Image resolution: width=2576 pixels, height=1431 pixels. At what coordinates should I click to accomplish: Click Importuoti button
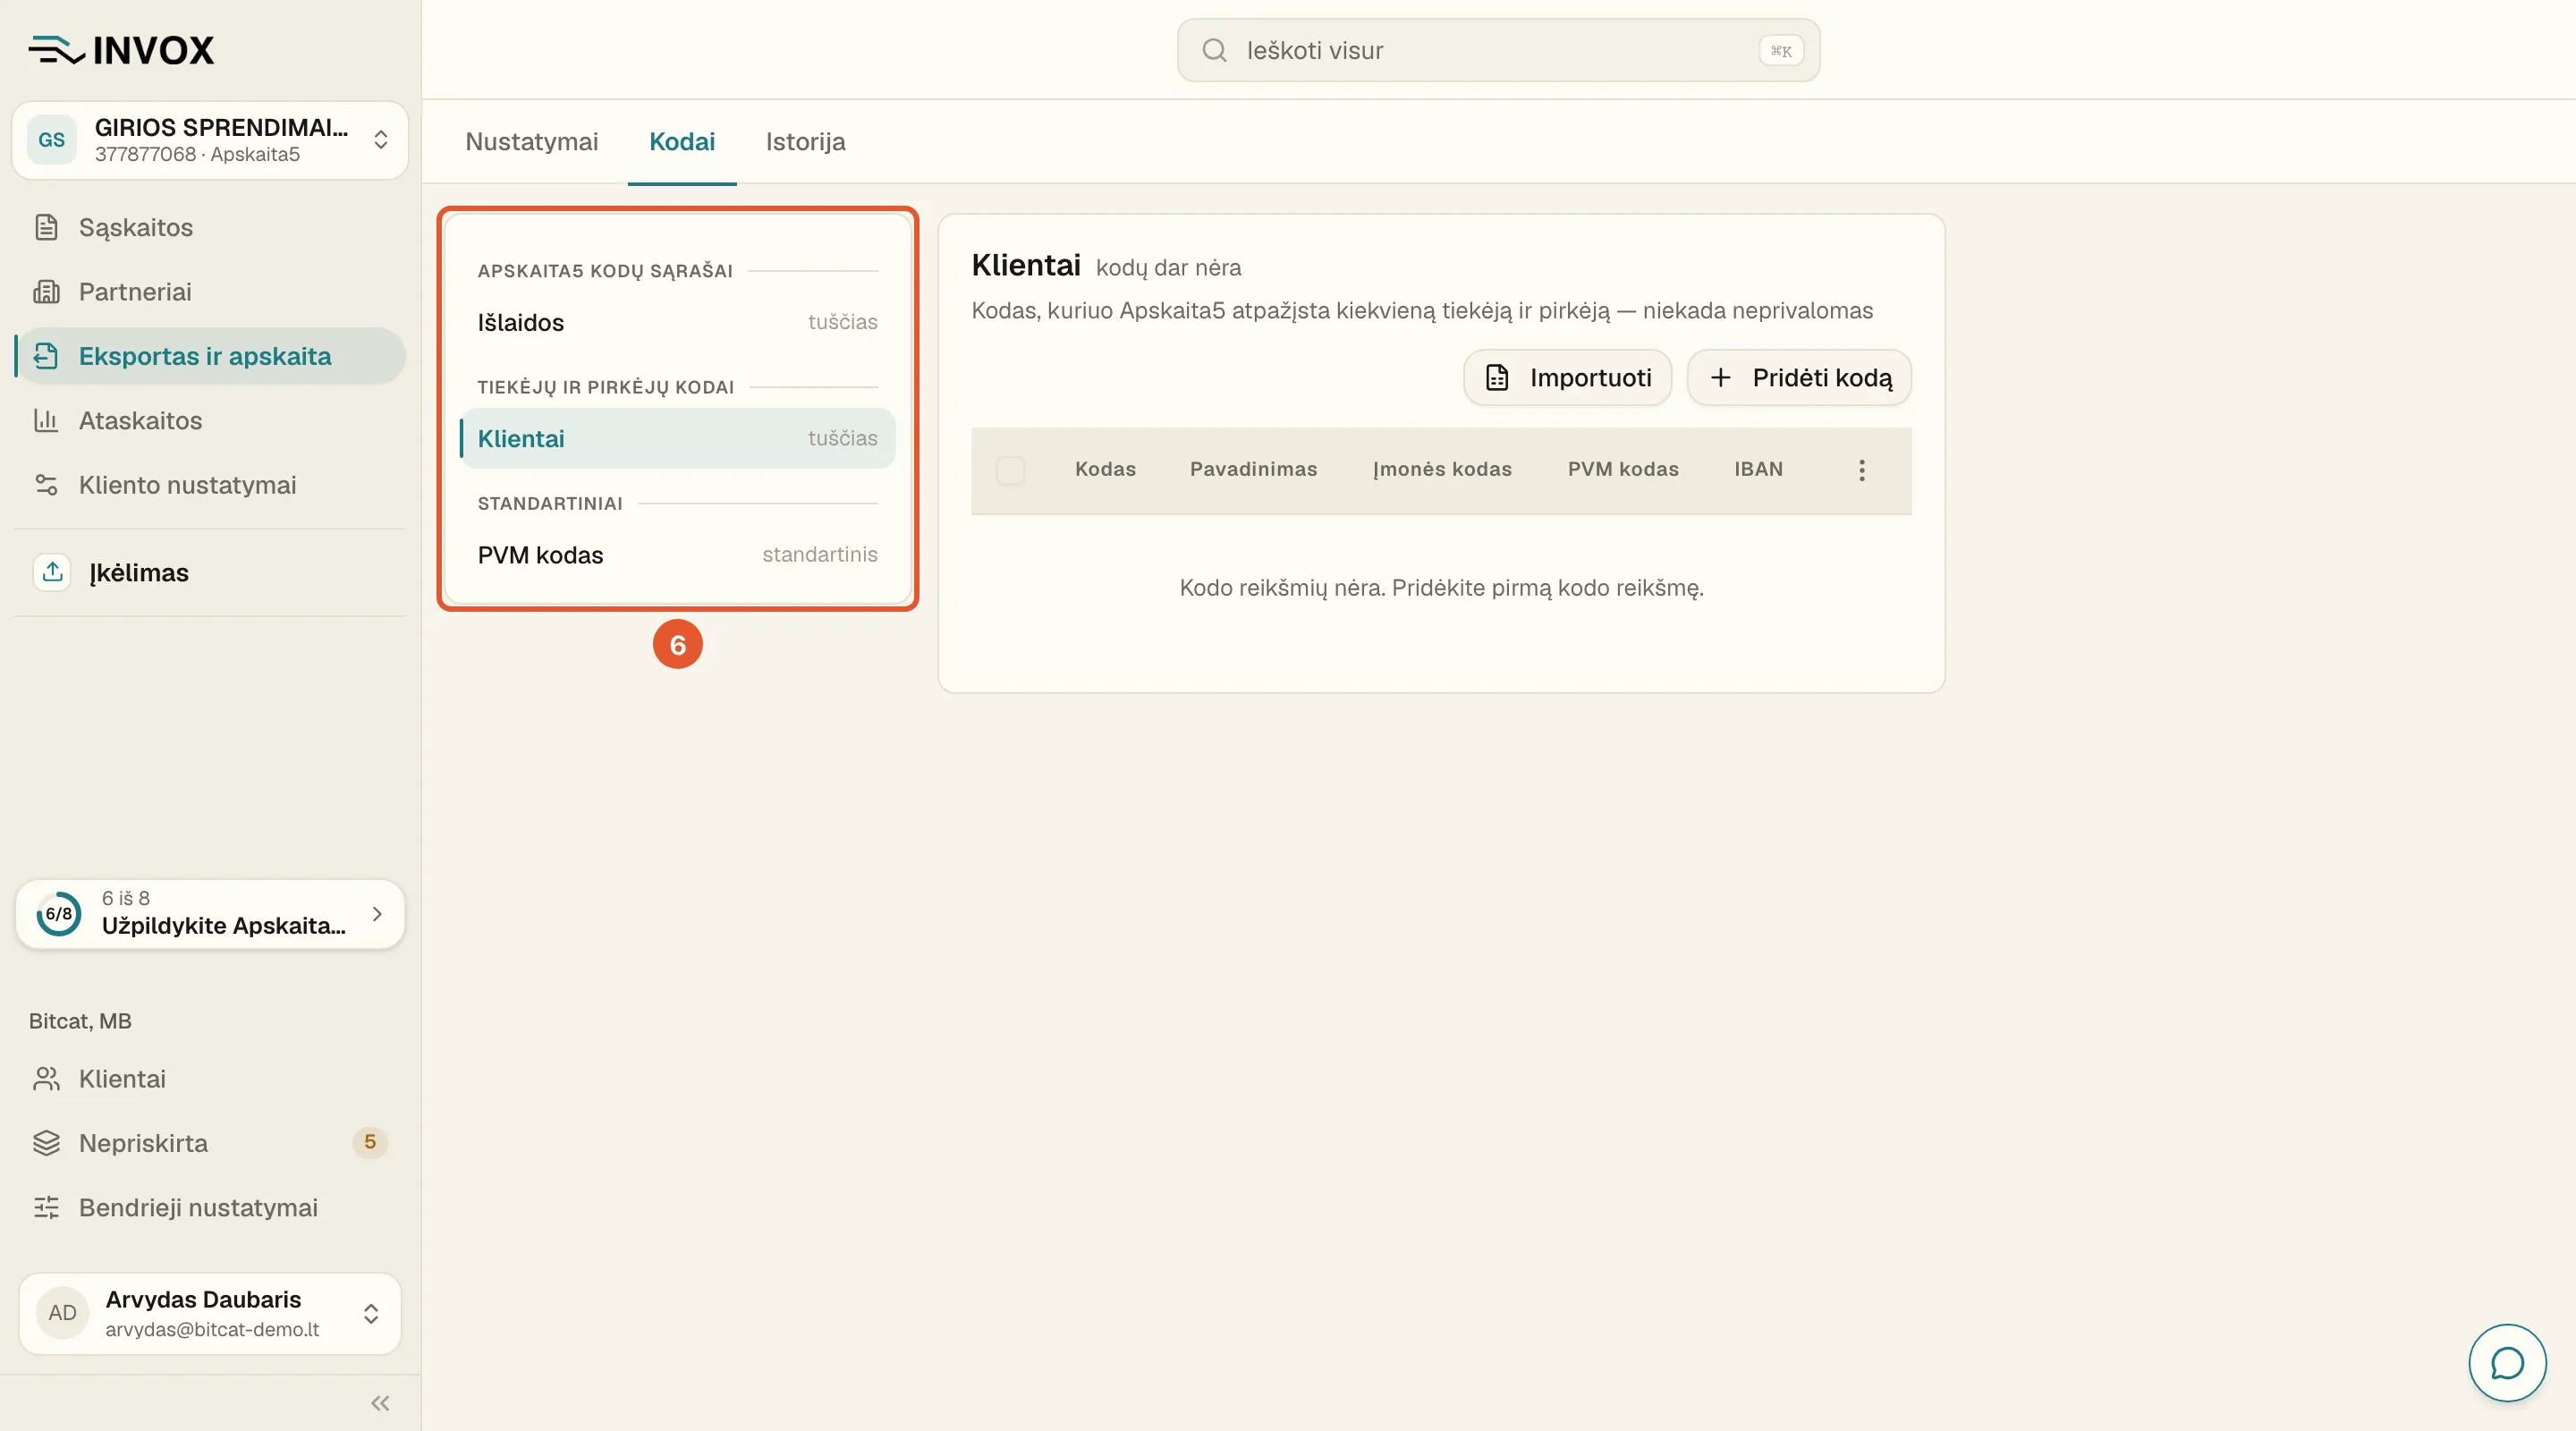tap(1567, 377)
